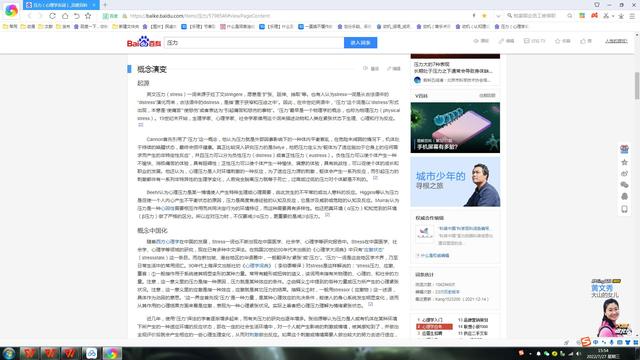Open the 压力心理学 hyperlink in 概念中国化
Viewport: 640px width, 360px height.
coord(168,242)
